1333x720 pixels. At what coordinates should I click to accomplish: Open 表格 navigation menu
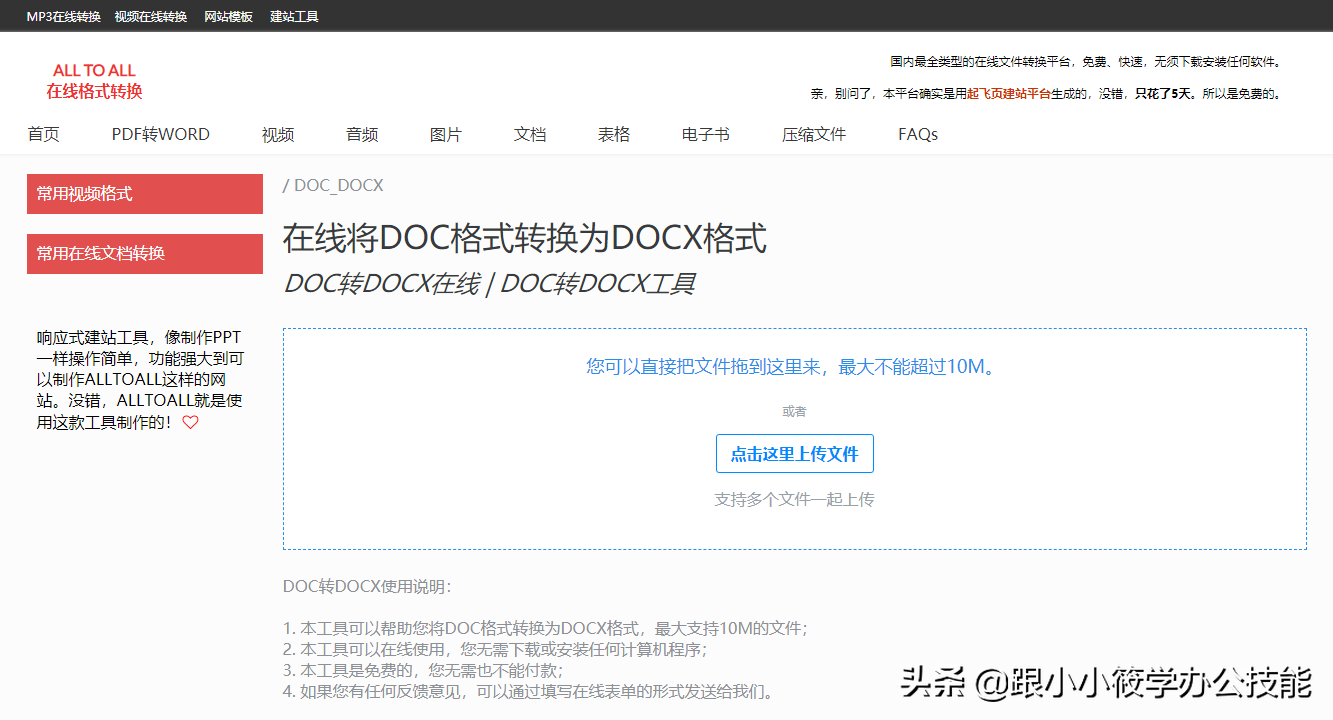click(x=614, y=134)
